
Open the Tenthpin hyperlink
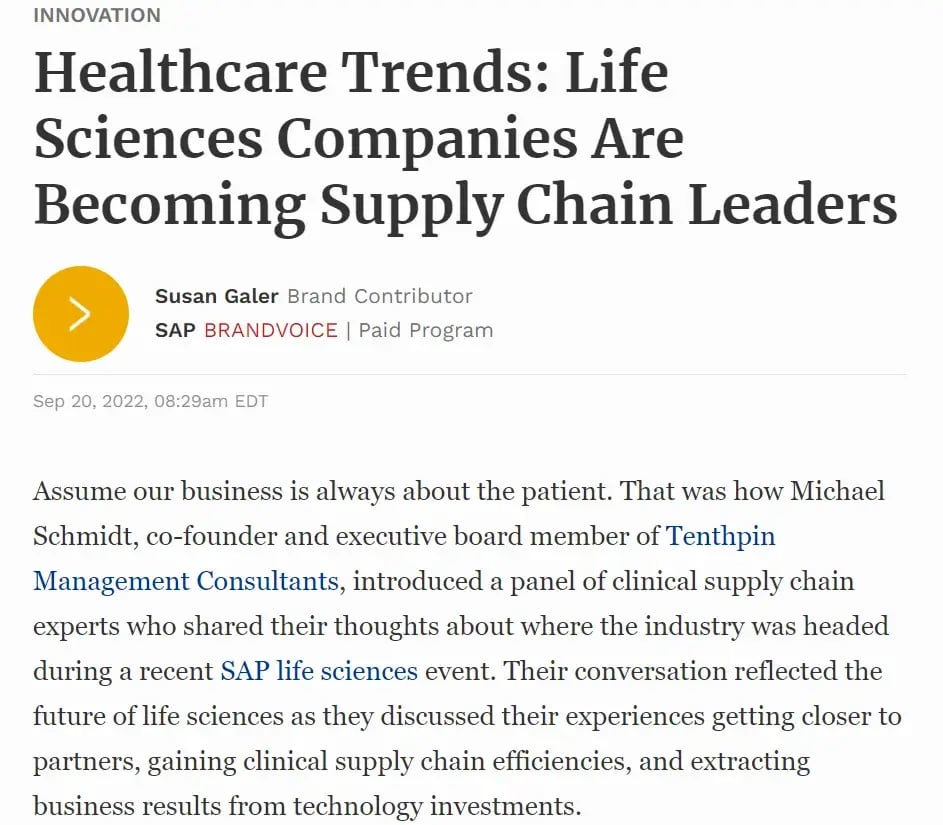tap(721, 536)
